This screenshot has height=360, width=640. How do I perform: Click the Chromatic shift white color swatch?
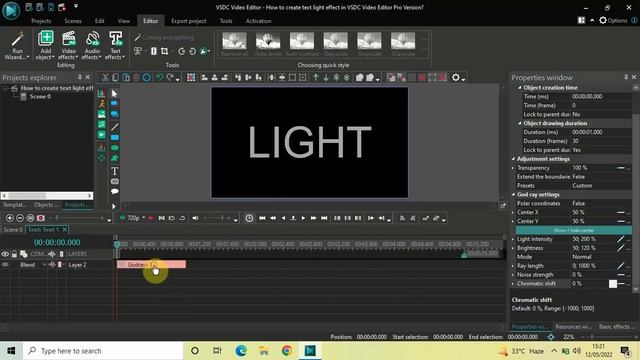(613, 284)
